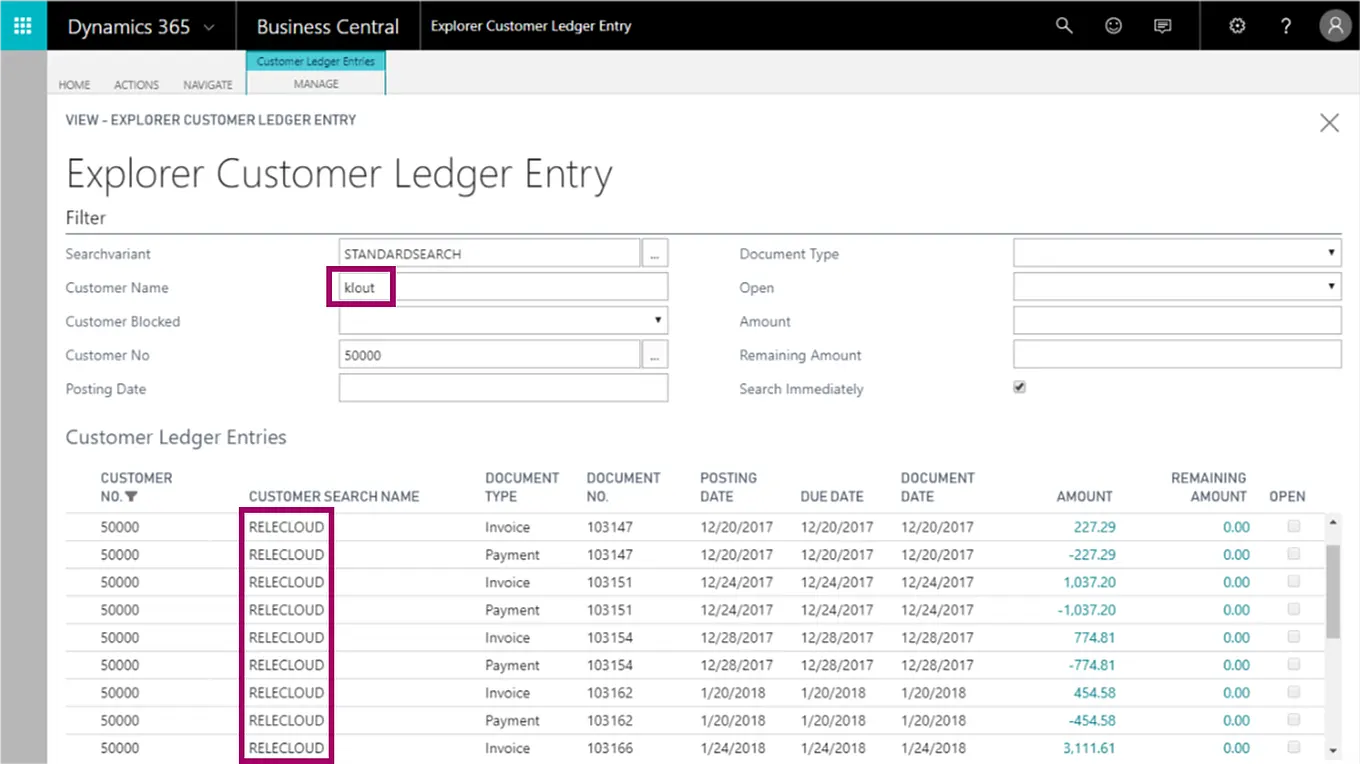This screenshot has height=764, width=1360.
Task: Open the settings gear icon
Action: click(x=1237, y=26)
